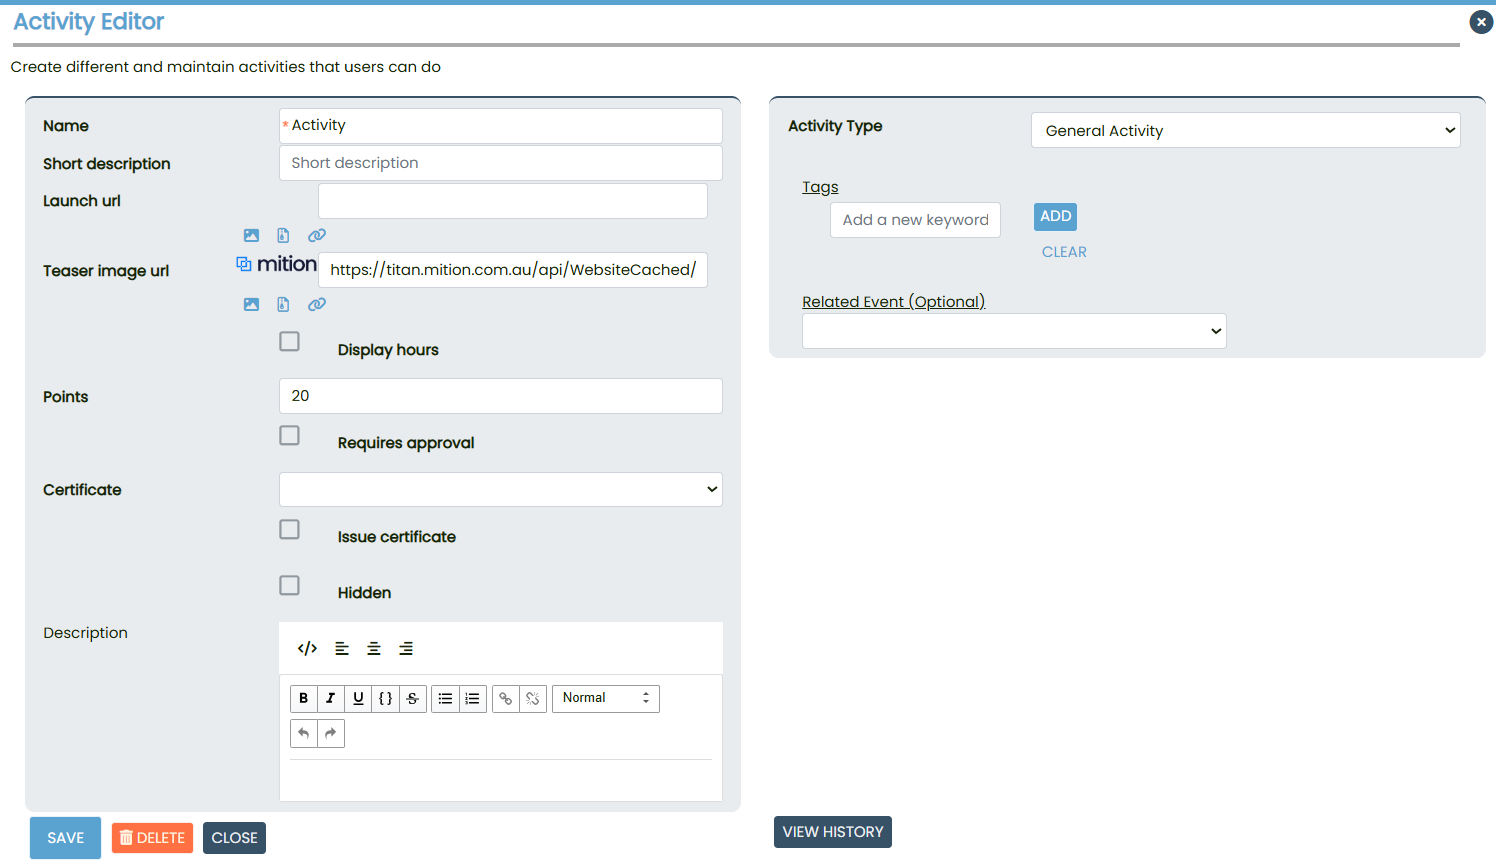Click the image icon below Launch url field
The height and width of the screenshot is (865, 1496).
click(251, 236)
